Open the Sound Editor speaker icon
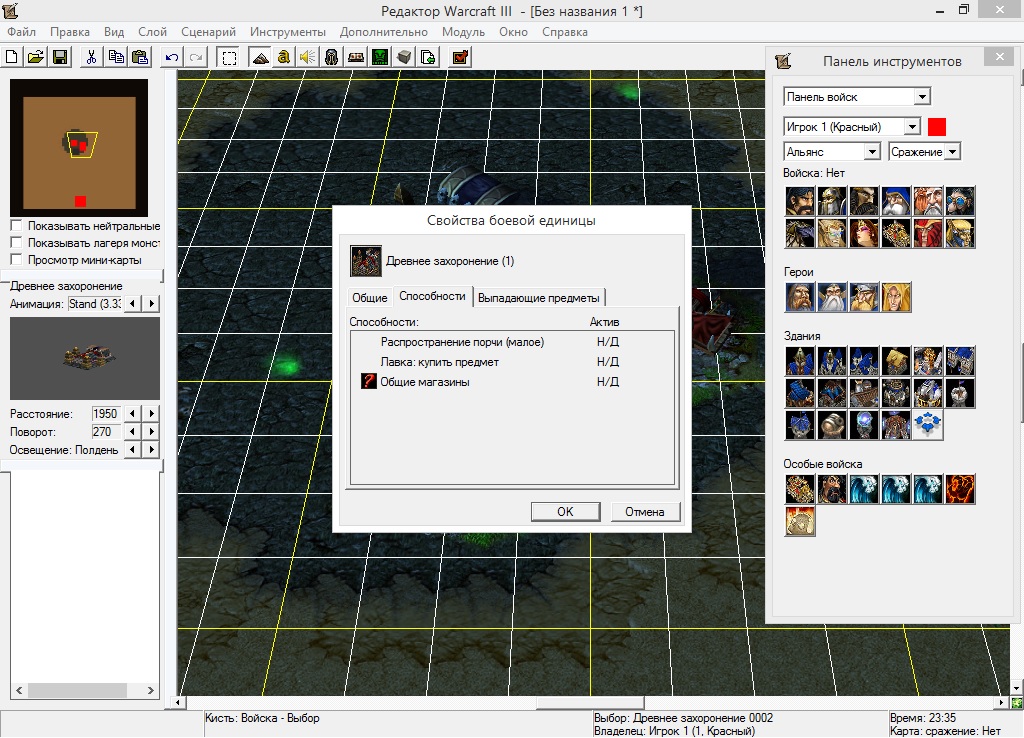The height and width of the screenshot is (738, 1024). (308, 57)
